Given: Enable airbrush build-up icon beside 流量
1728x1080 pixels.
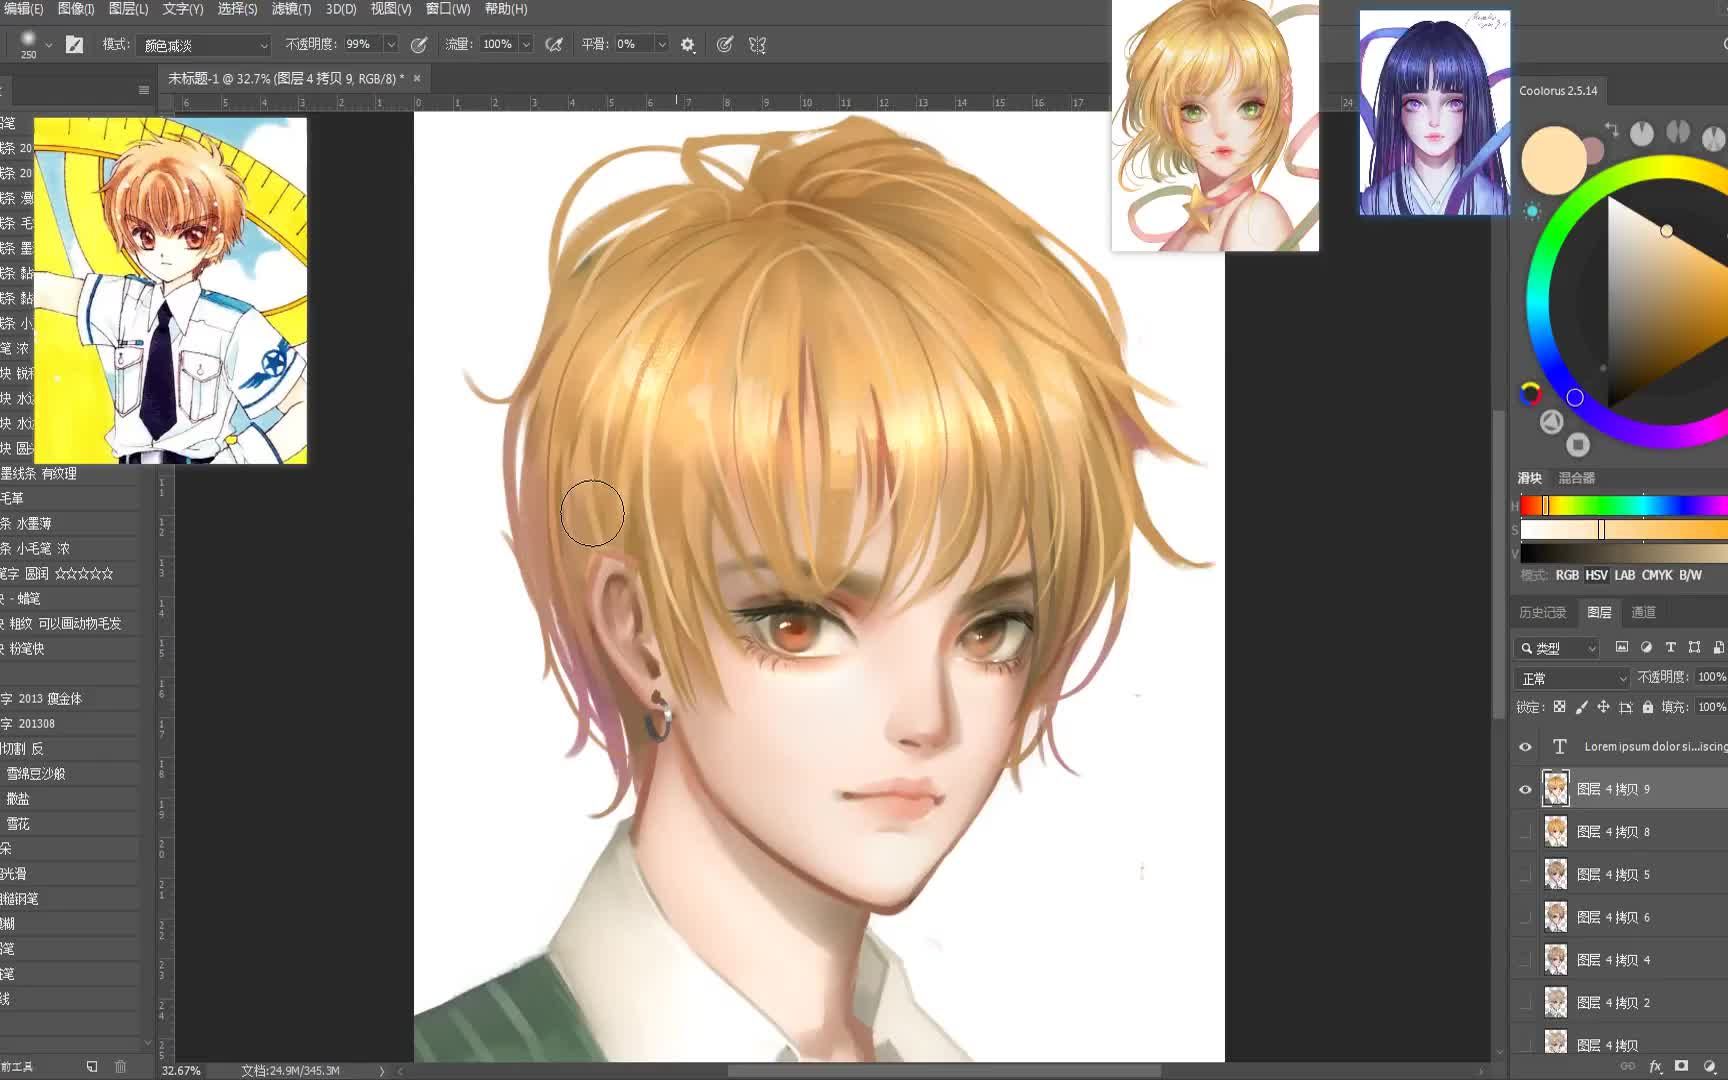Looking at the screenshot, I should click(x=553, y=44).
